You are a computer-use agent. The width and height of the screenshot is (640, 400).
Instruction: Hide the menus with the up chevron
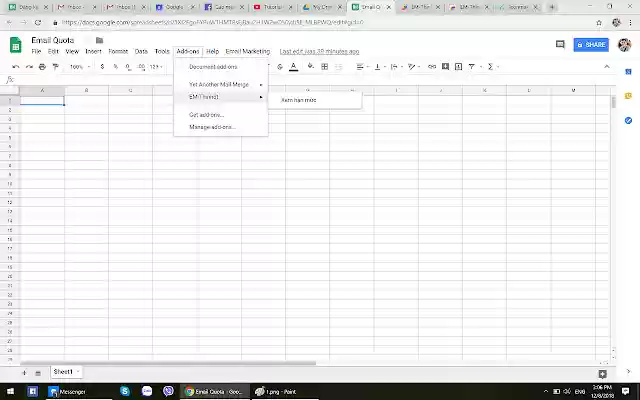[x=607, y=67]
